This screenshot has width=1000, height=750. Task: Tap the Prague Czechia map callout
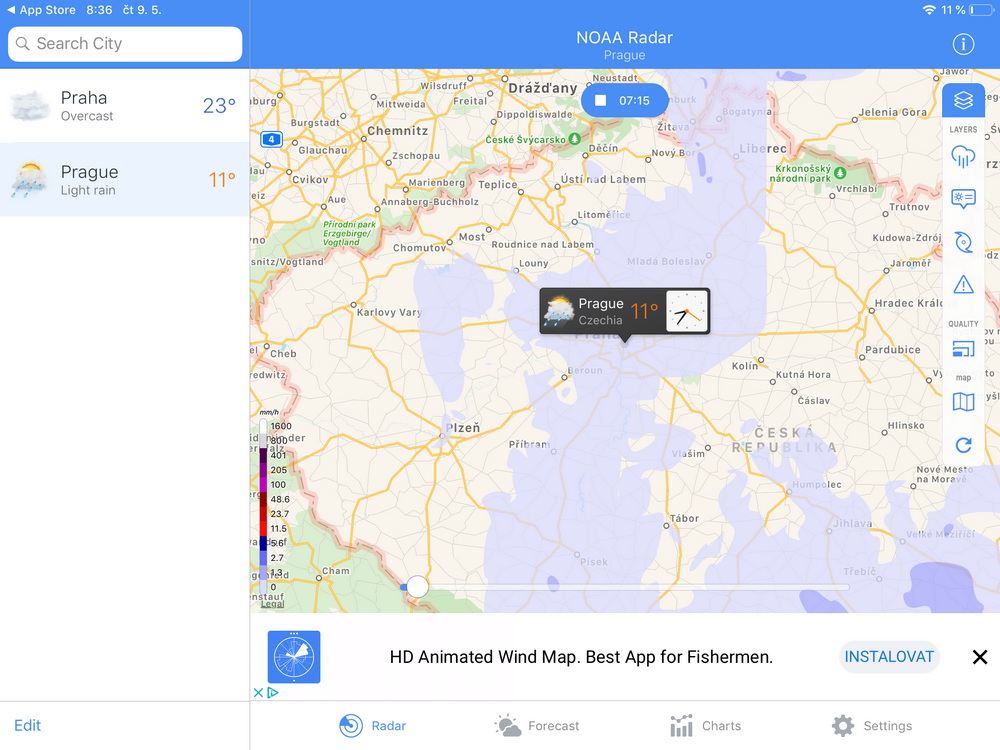624,311
